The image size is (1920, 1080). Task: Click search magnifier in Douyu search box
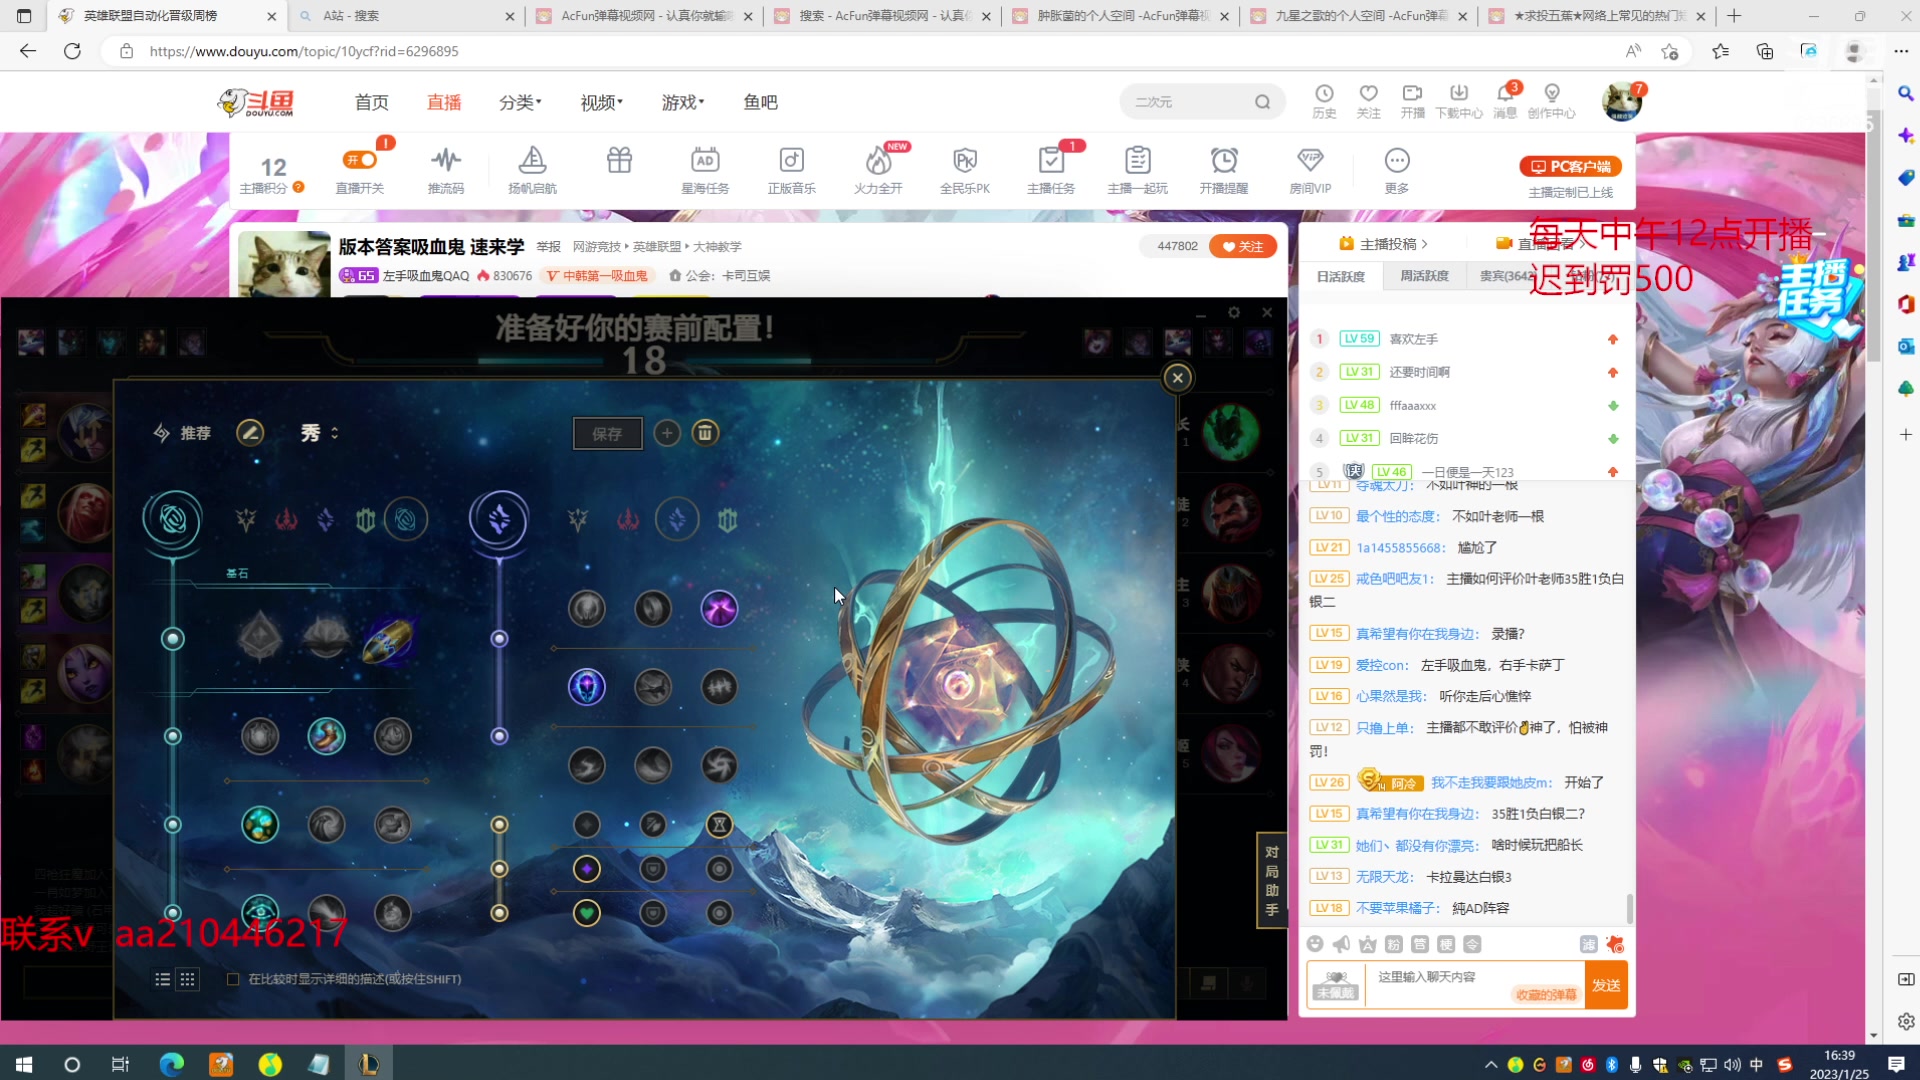(1262, 102)
